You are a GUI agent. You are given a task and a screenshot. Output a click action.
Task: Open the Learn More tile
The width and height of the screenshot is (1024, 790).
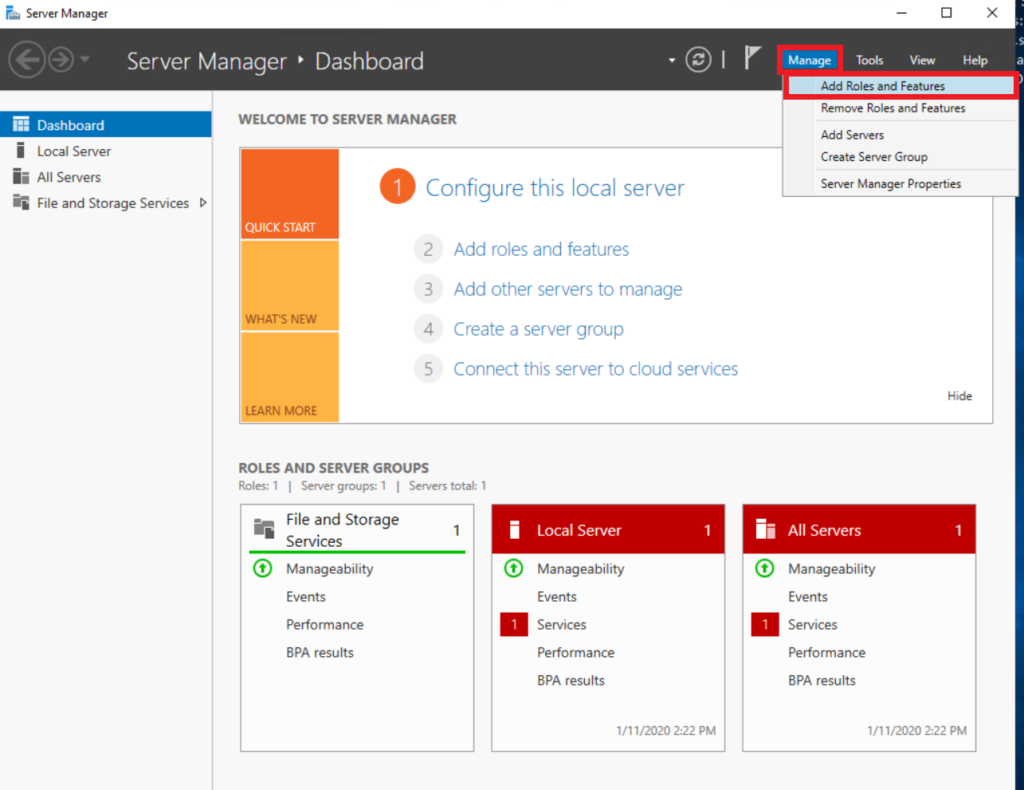pos(289,377)
